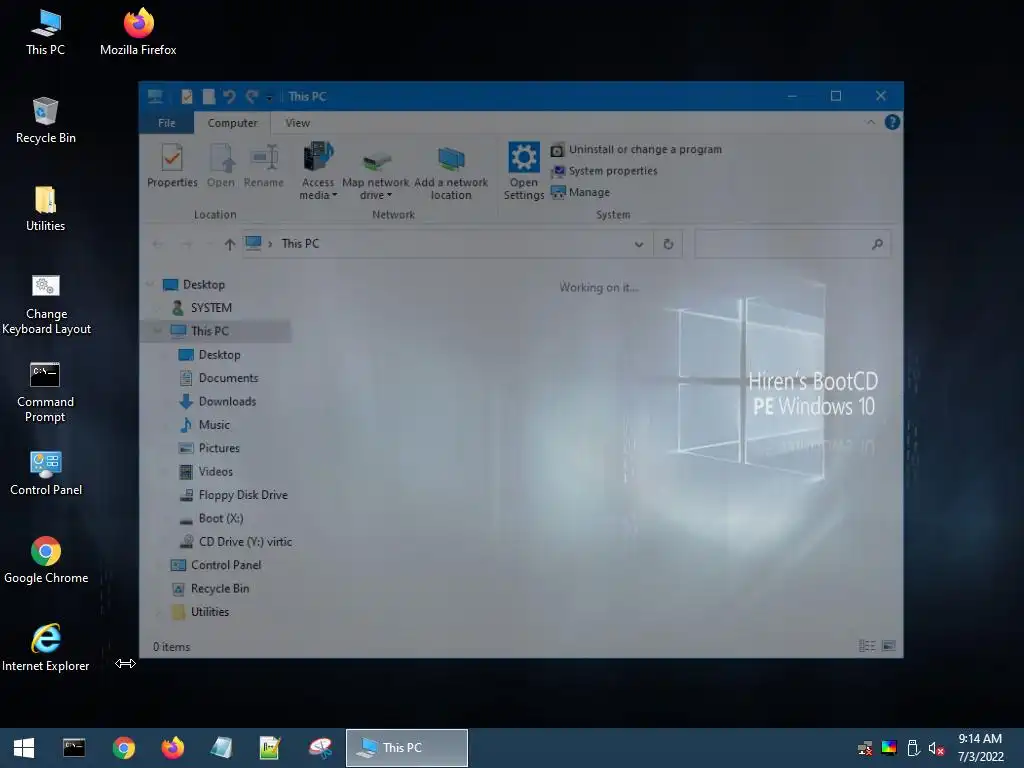Open the Windows Start menu
This screenshot has width=1024, height=768.
[24, 748]
